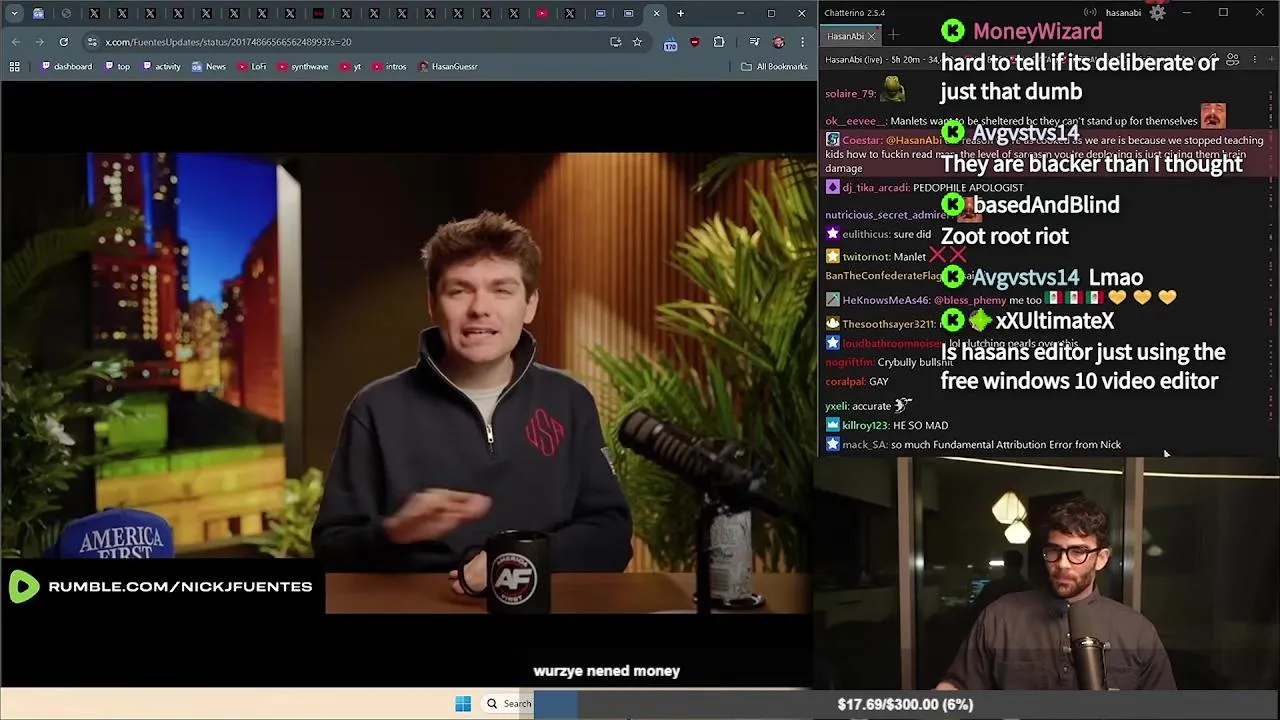Switch to the red YouTube browser tab

pyautogui.click(x=541, y=13)
